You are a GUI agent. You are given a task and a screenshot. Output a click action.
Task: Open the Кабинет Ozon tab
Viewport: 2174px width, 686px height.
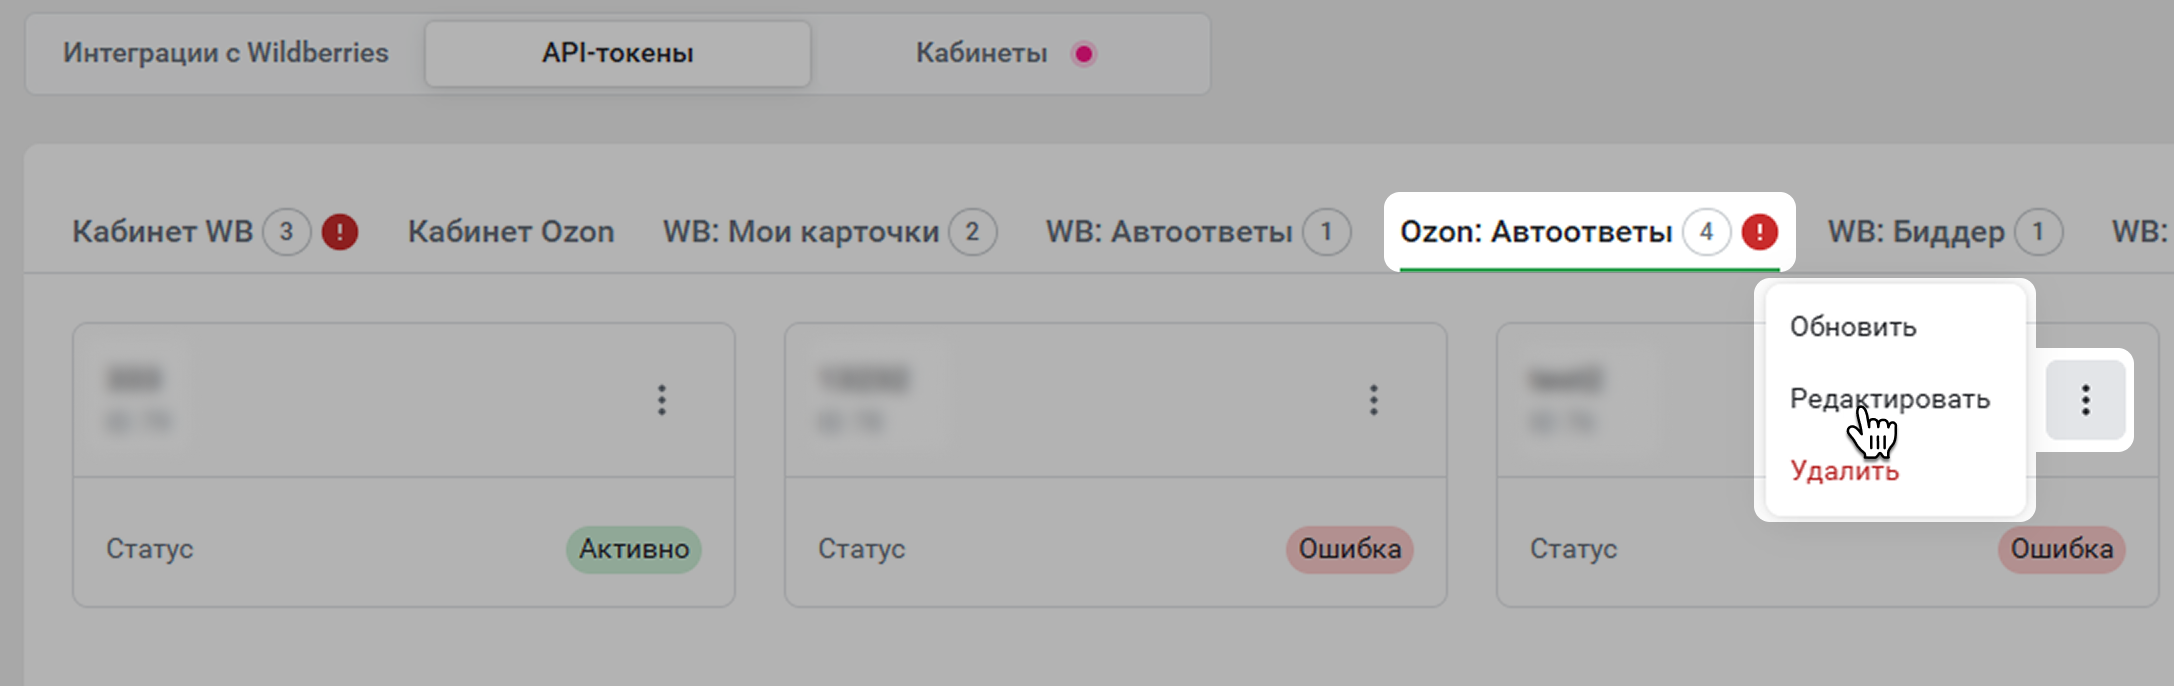coord(511,232)
